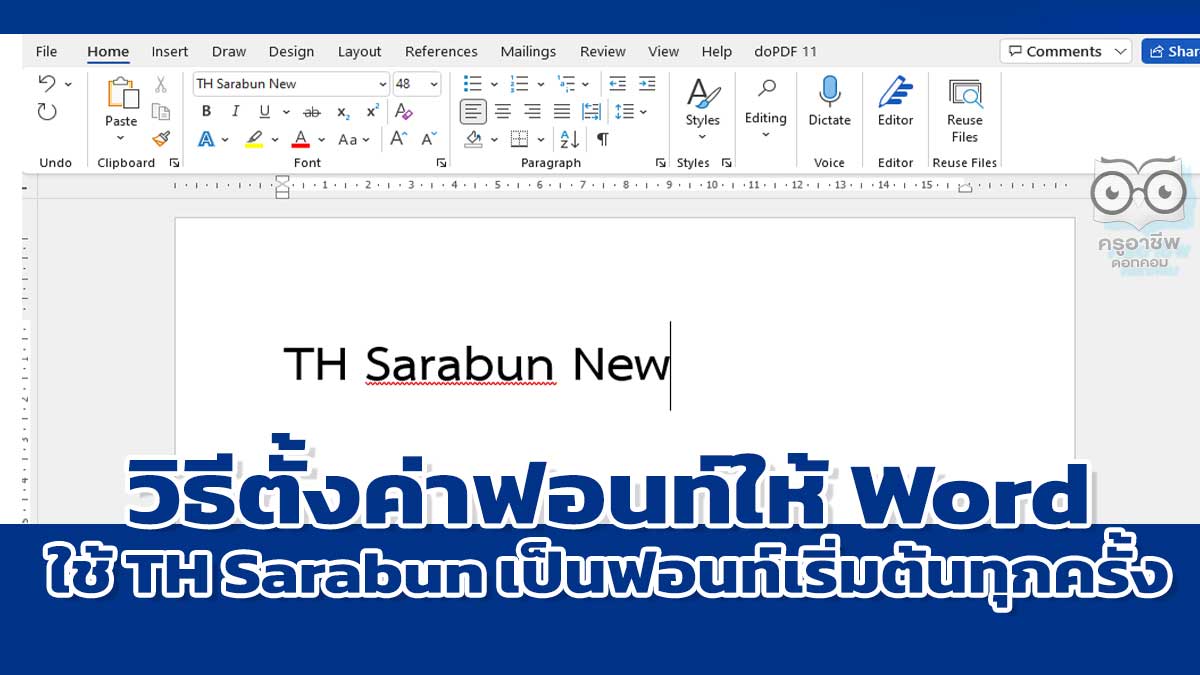
Task: Open the font name dropdown
Action: click(382, 84)
